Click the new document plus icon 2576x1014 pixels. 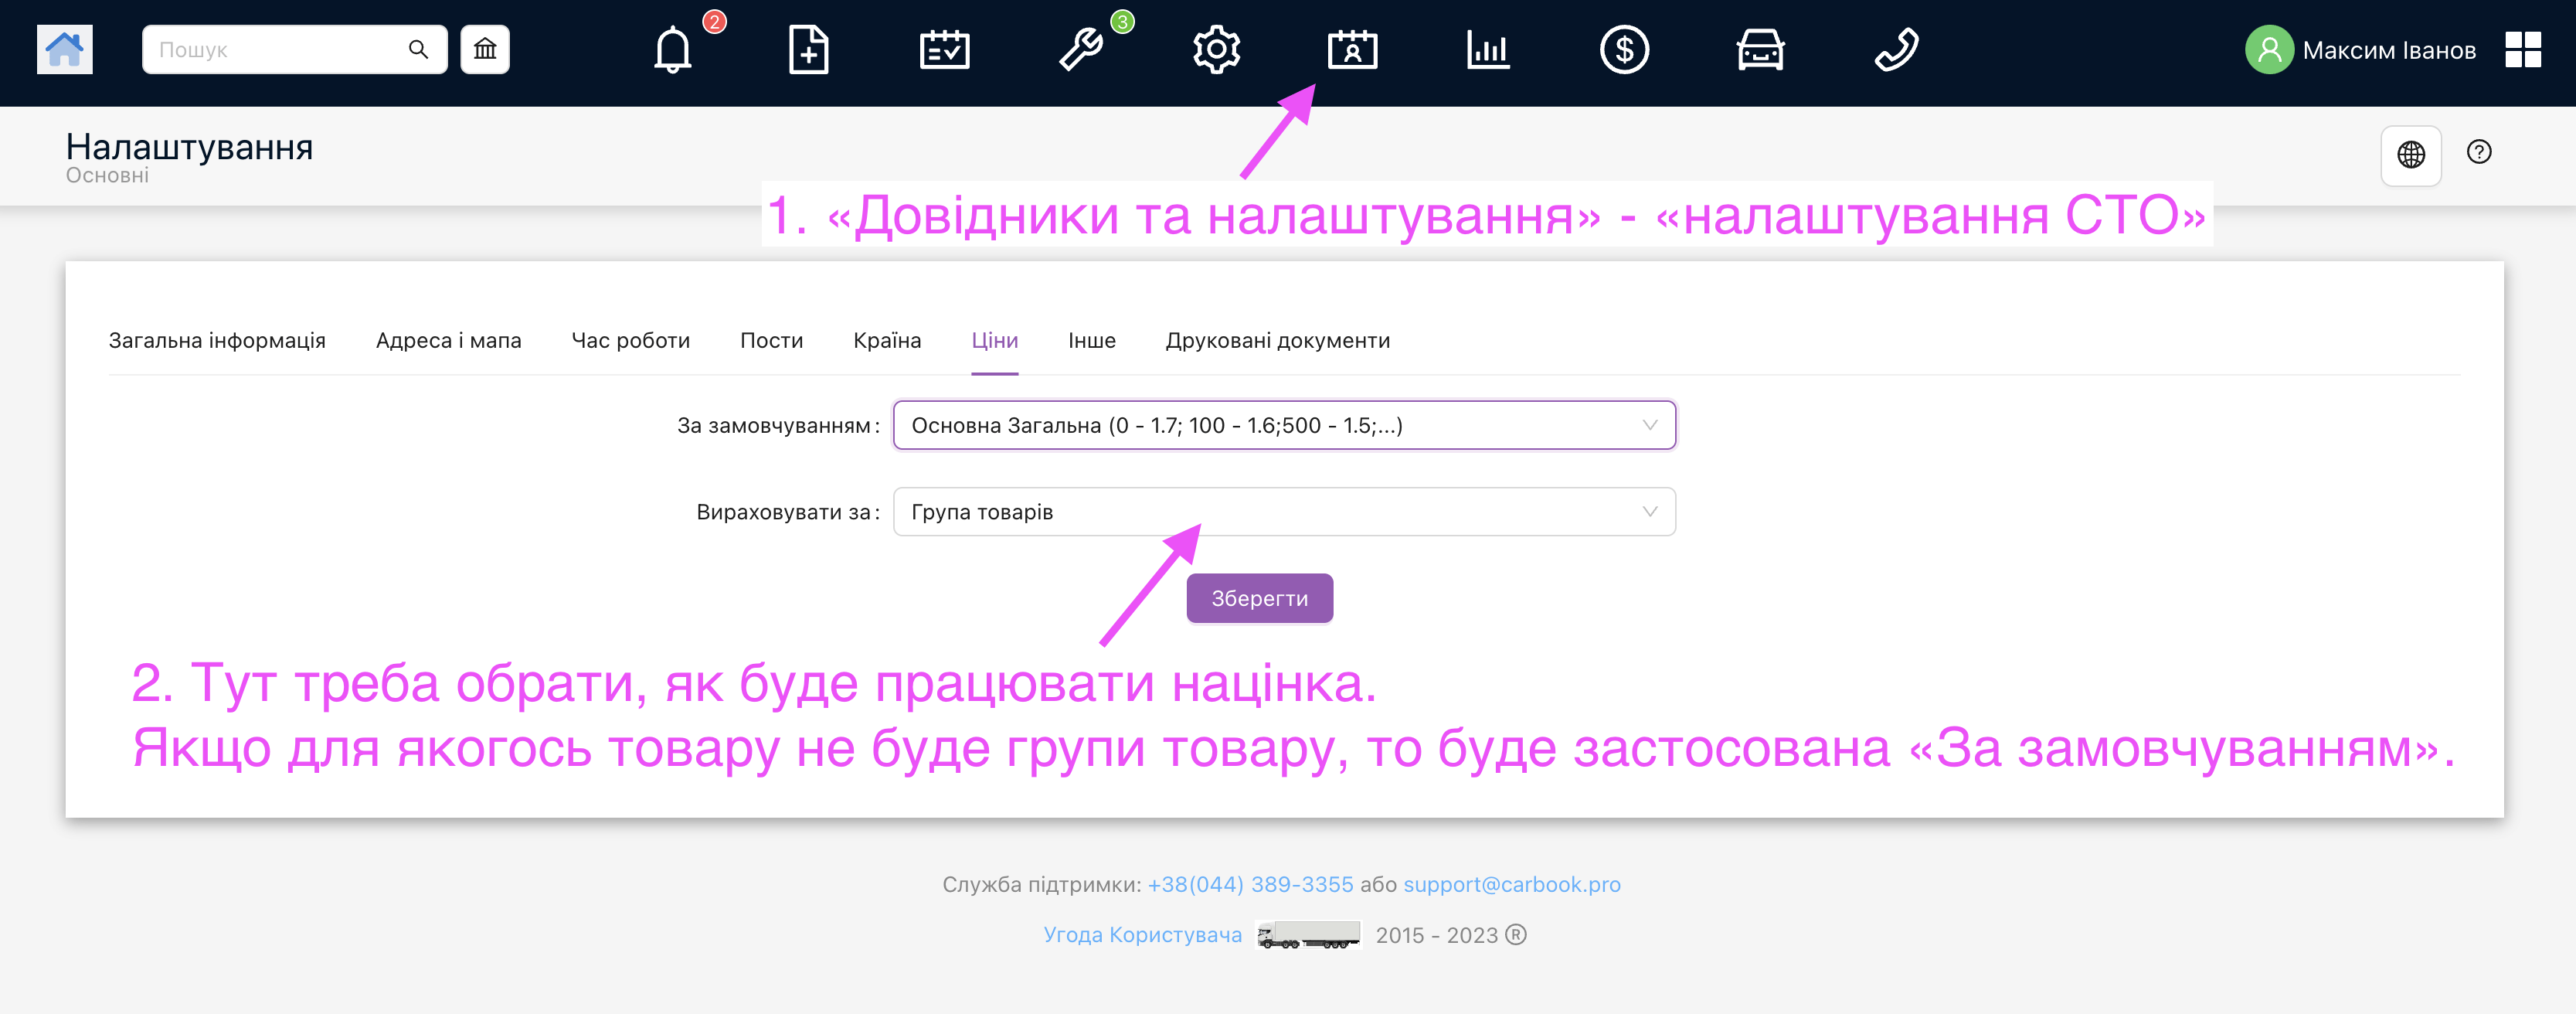(x=808, y=50)
